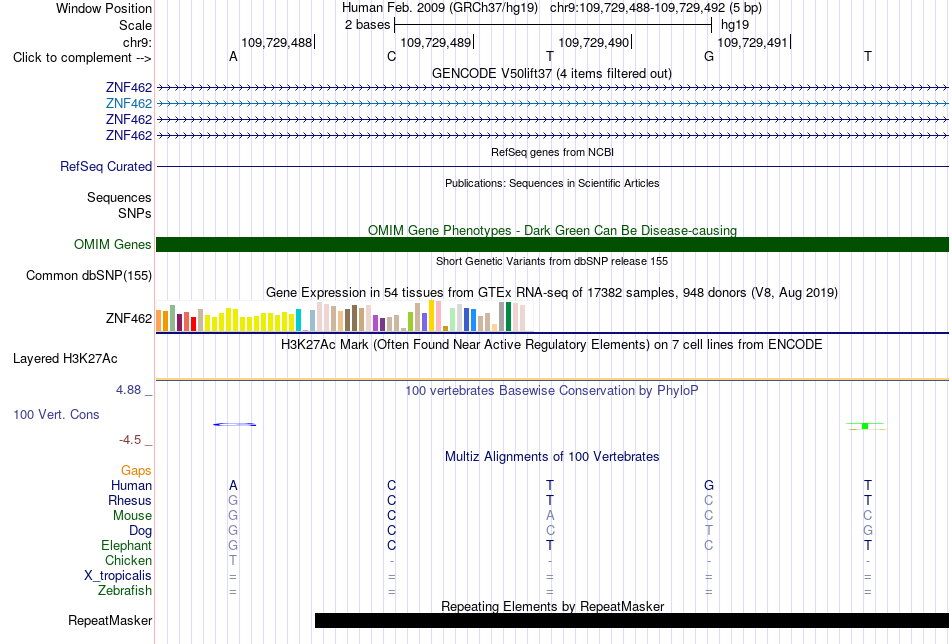Select the Mouse species label
Image resolution: width=950 pixels, height=644 pixels.
(x=132, y=516)
